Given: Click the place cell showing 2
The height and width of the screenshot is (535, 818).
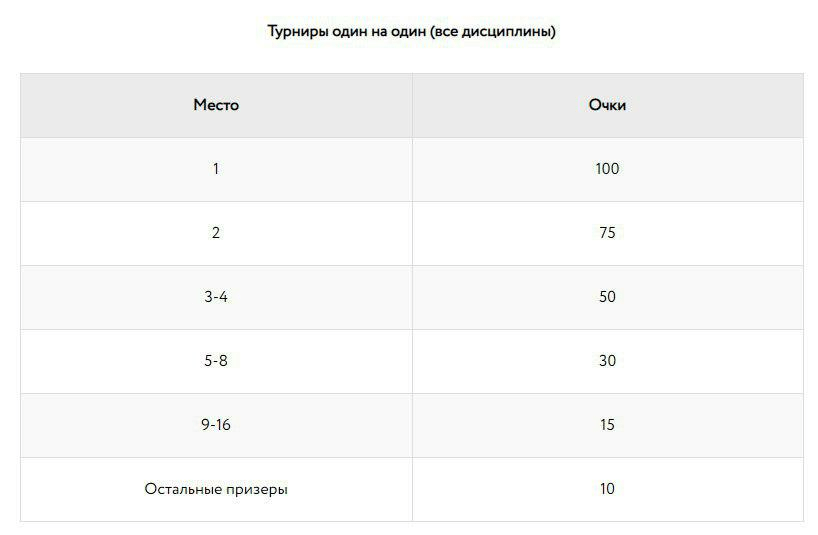Looking at the screenshot, I should [x=216, y=233].
